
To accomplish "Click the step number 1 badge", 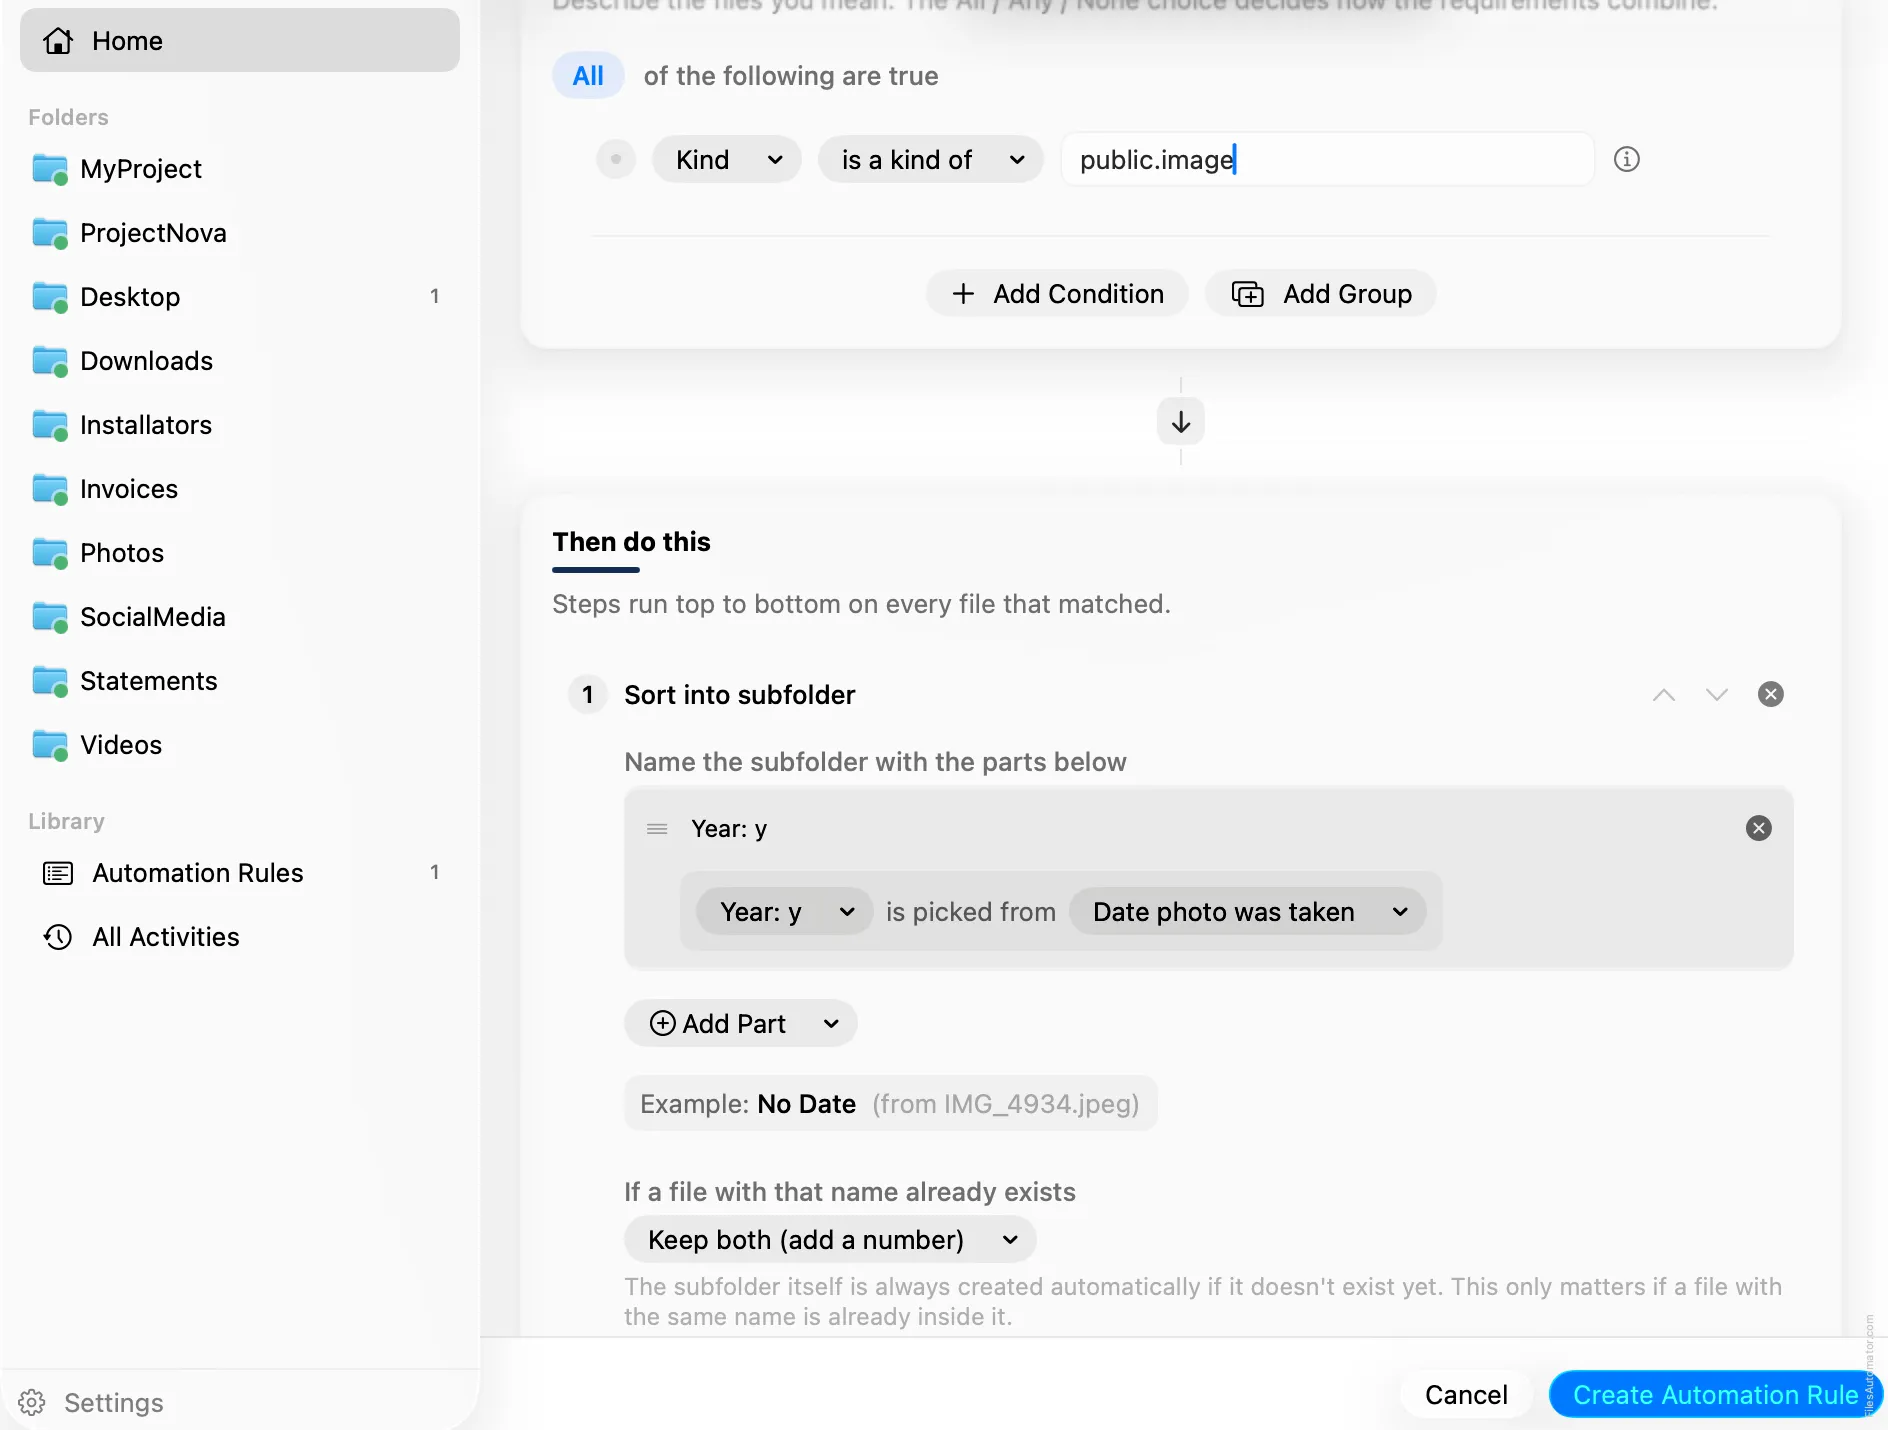I will coord(588,695).
